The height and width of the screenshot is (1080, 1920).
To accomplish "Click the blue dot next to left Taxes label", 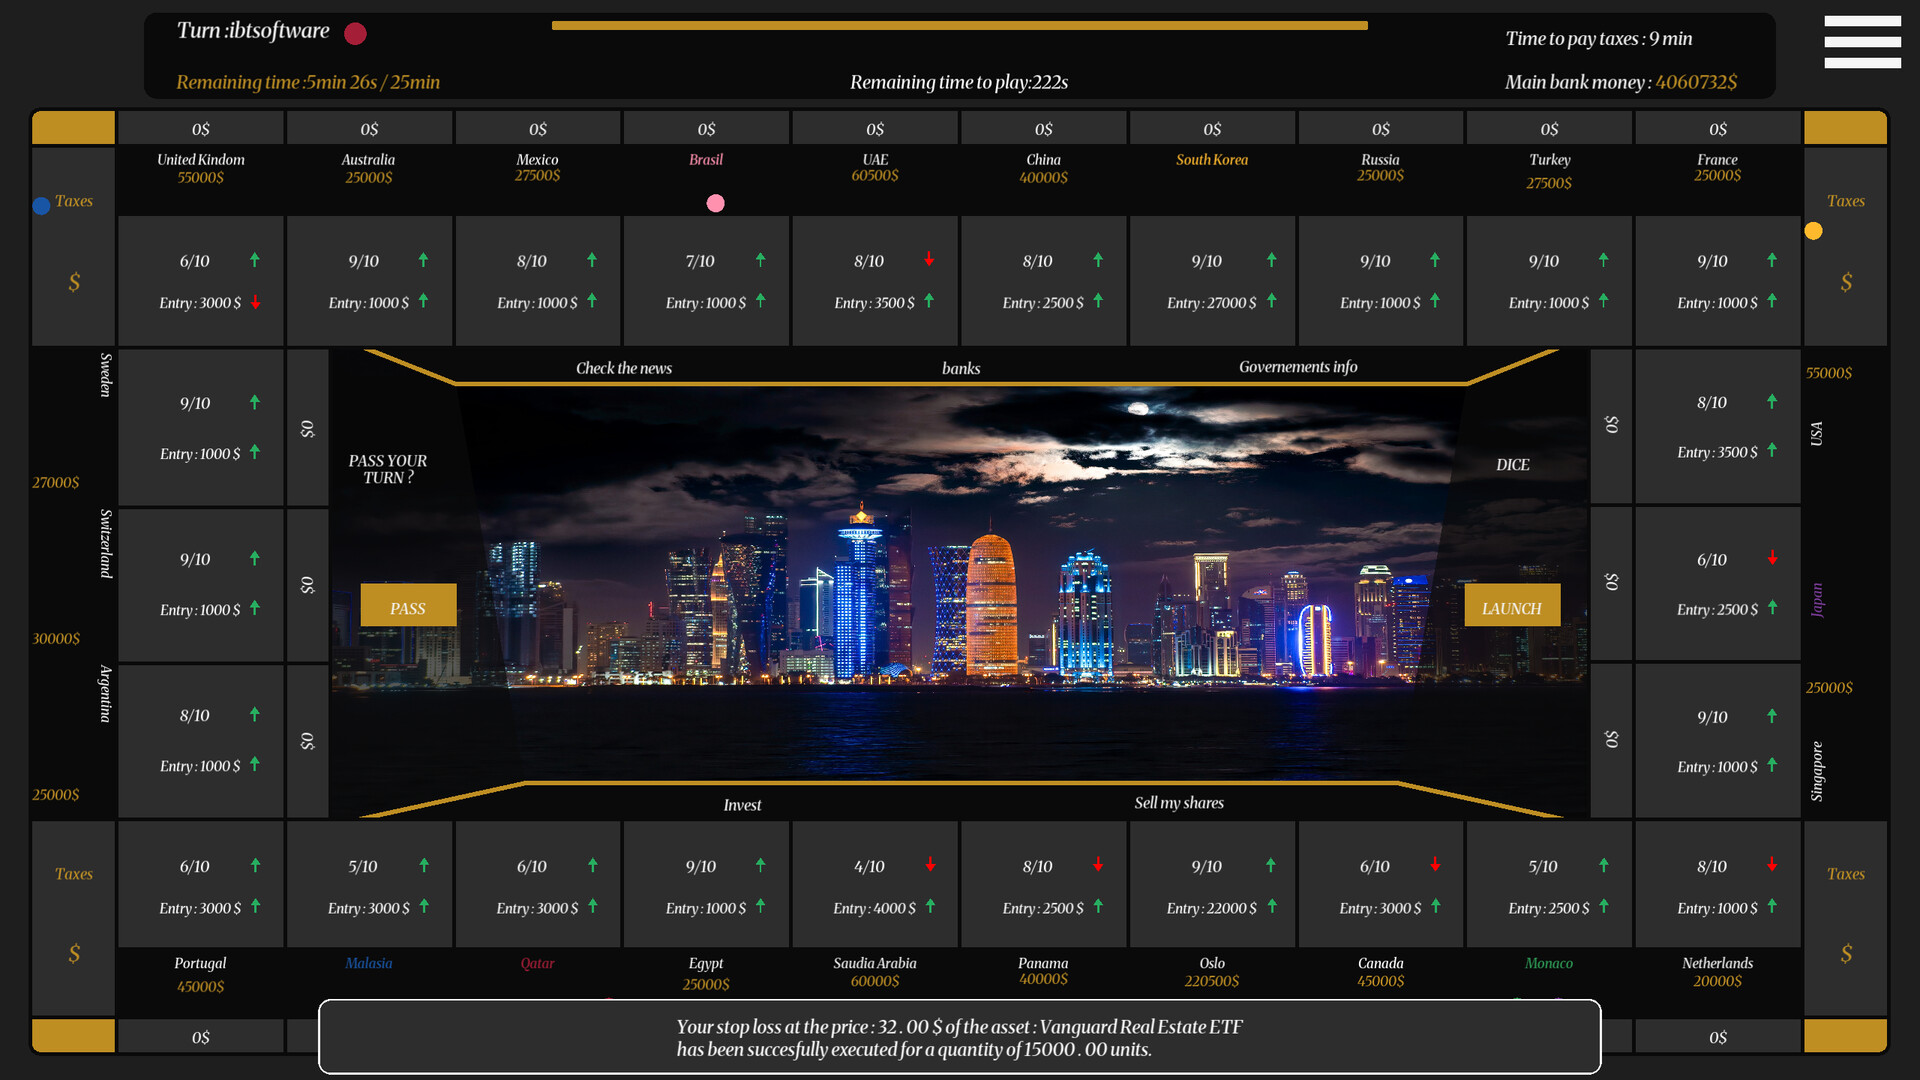I will tap(41, 205).
